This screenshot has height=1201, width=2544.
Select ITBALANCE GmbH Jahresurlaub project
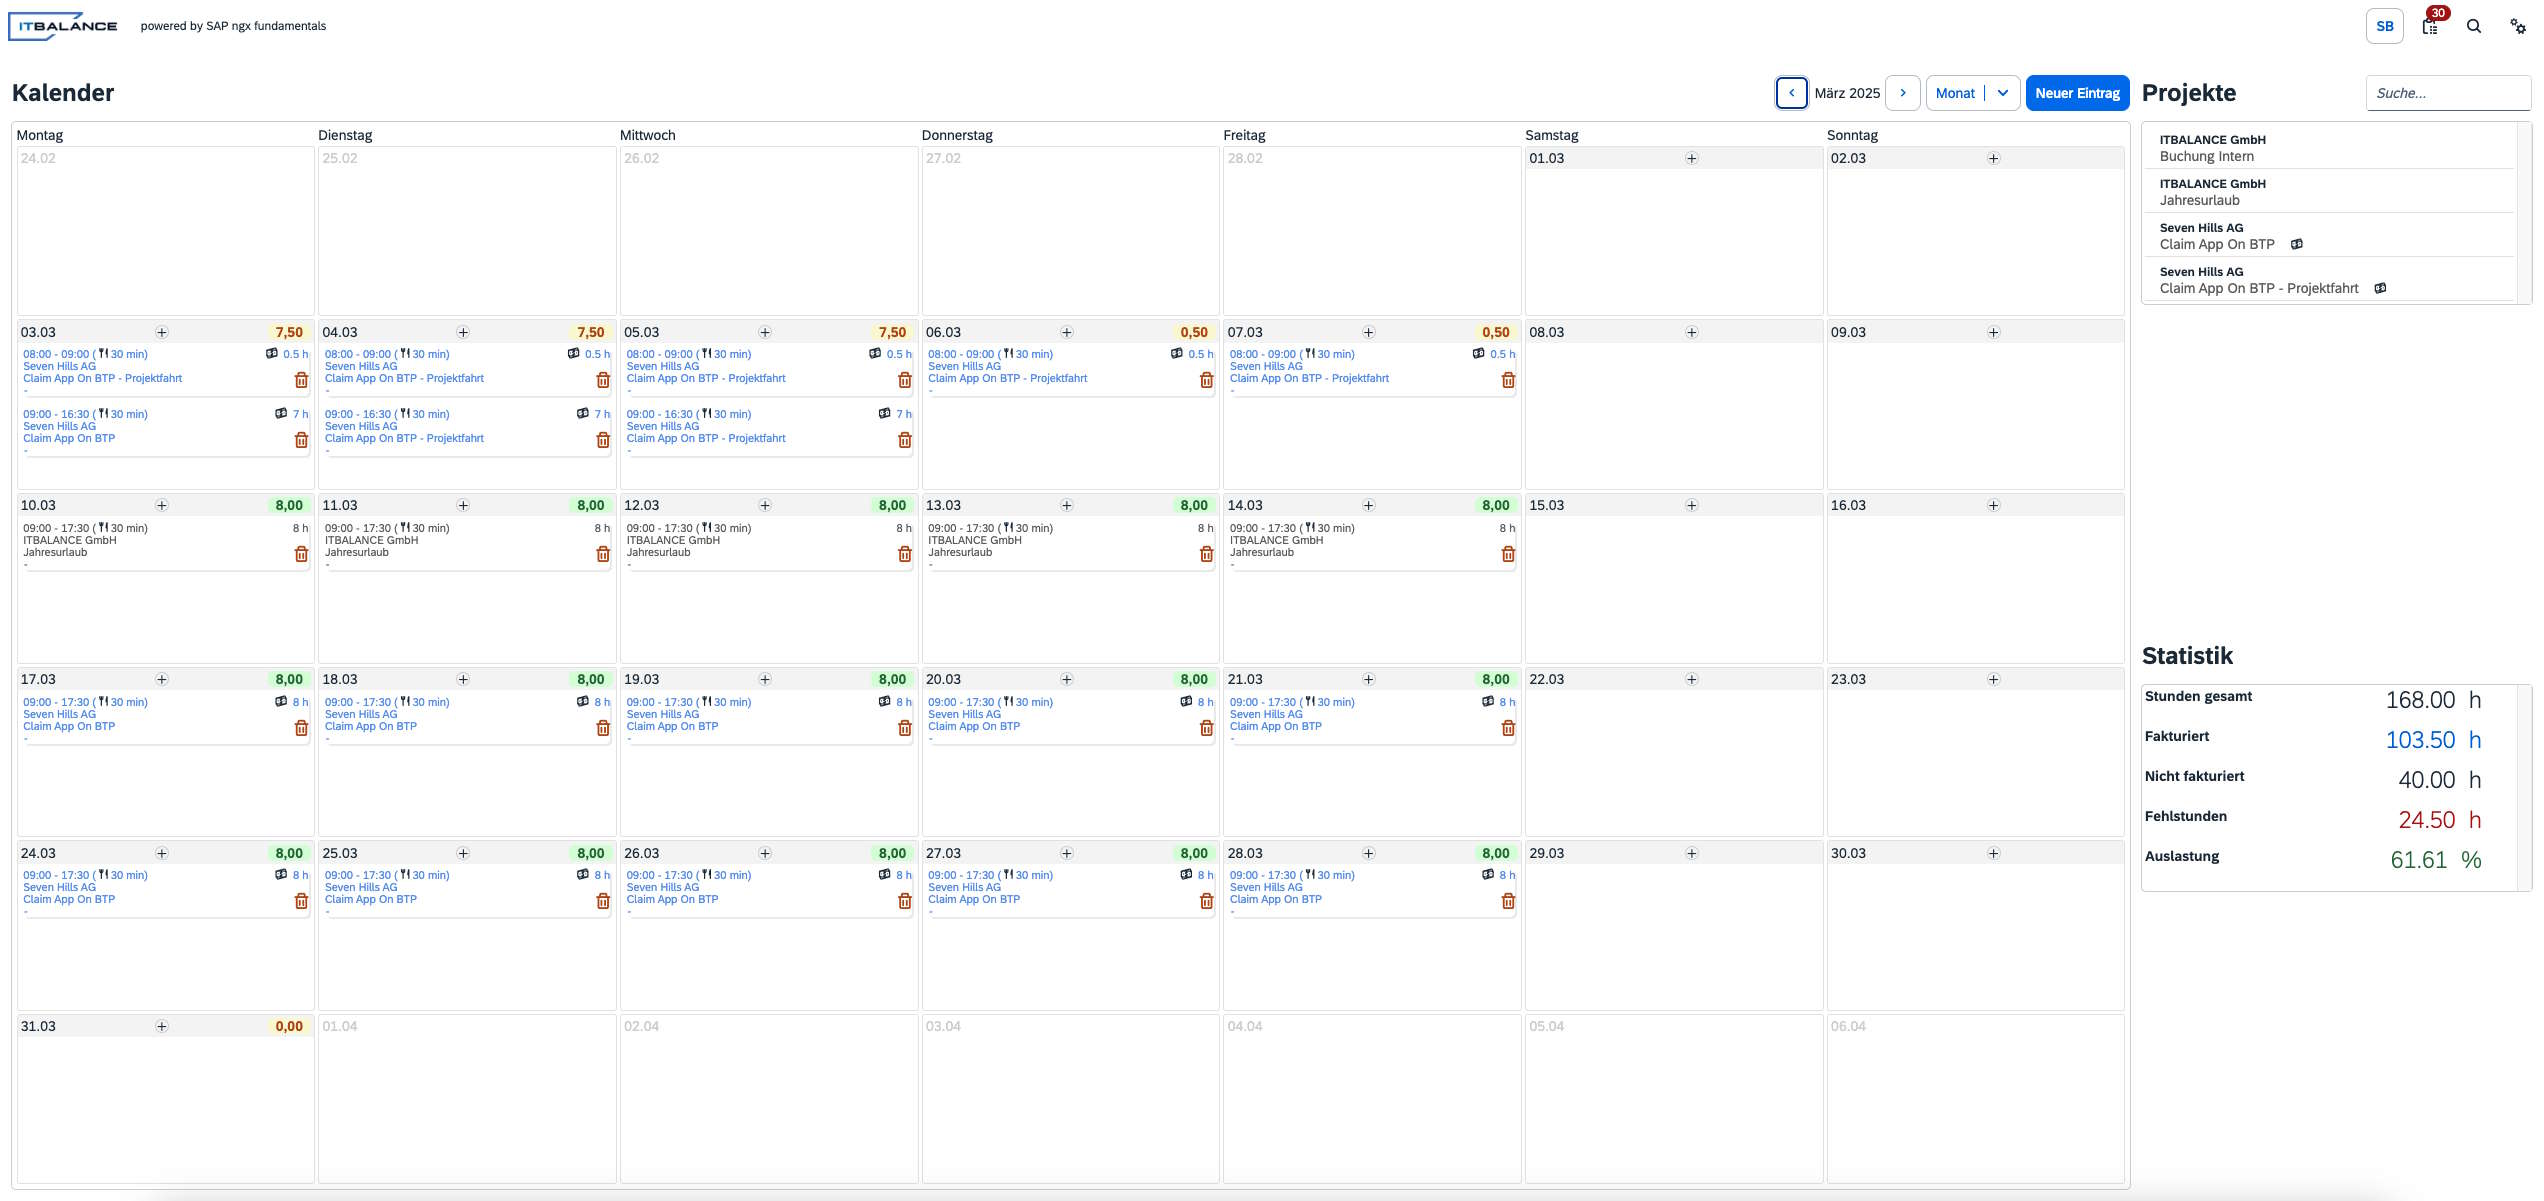tap(2330, 192)
